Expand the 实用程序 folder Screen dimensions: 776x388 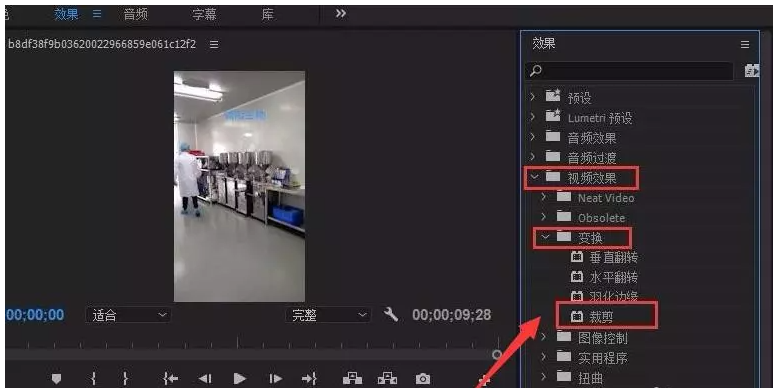click(544, 357)
